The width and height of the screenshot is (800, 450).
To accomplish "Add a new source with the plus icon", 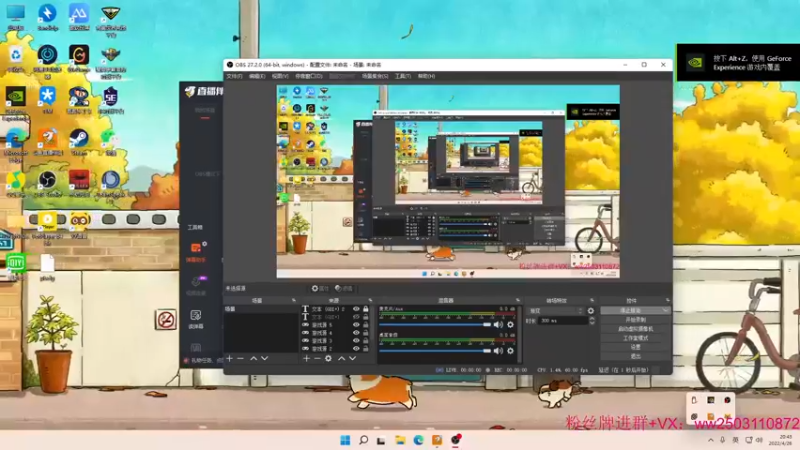I will 306,359.
